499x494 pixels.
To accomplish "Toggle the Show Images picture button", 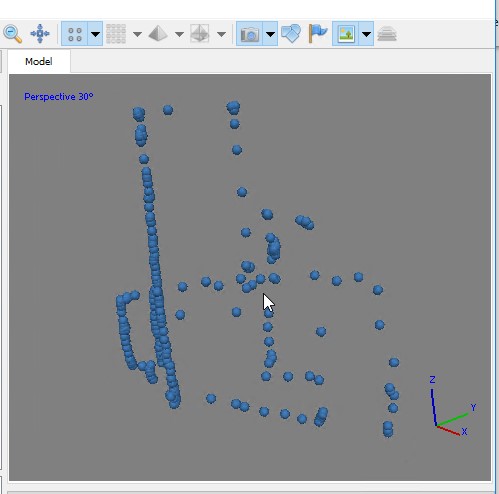I will click(346, 34).
